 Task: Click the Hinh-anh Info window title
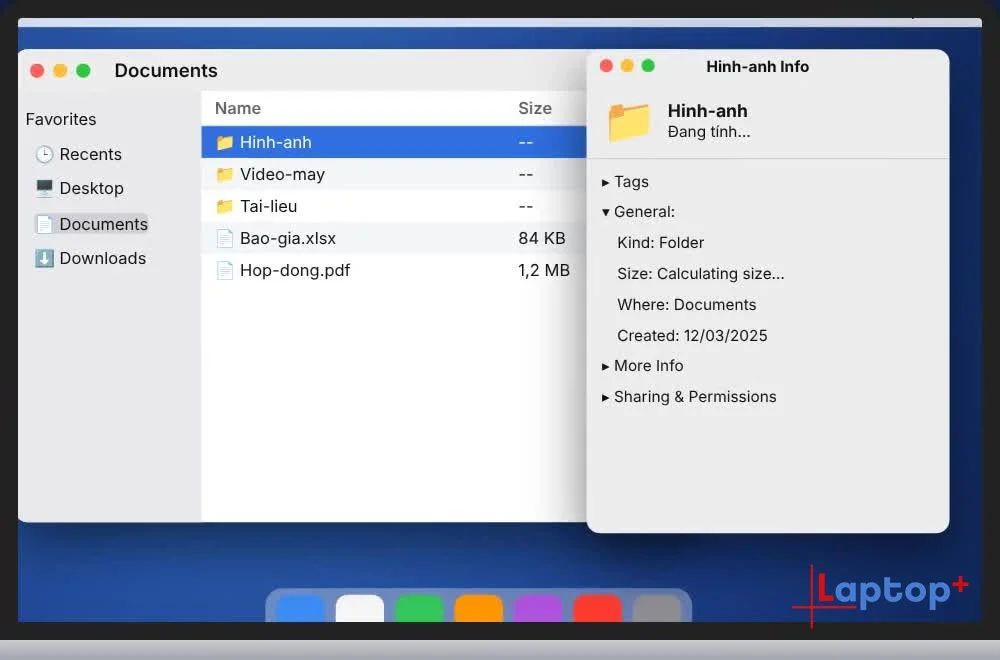coord(758,66)
